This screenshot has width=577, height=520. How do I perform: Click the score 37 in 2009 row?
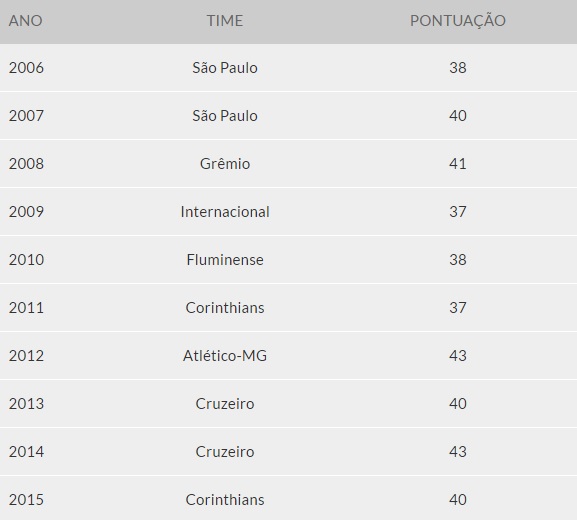(458, 212)
